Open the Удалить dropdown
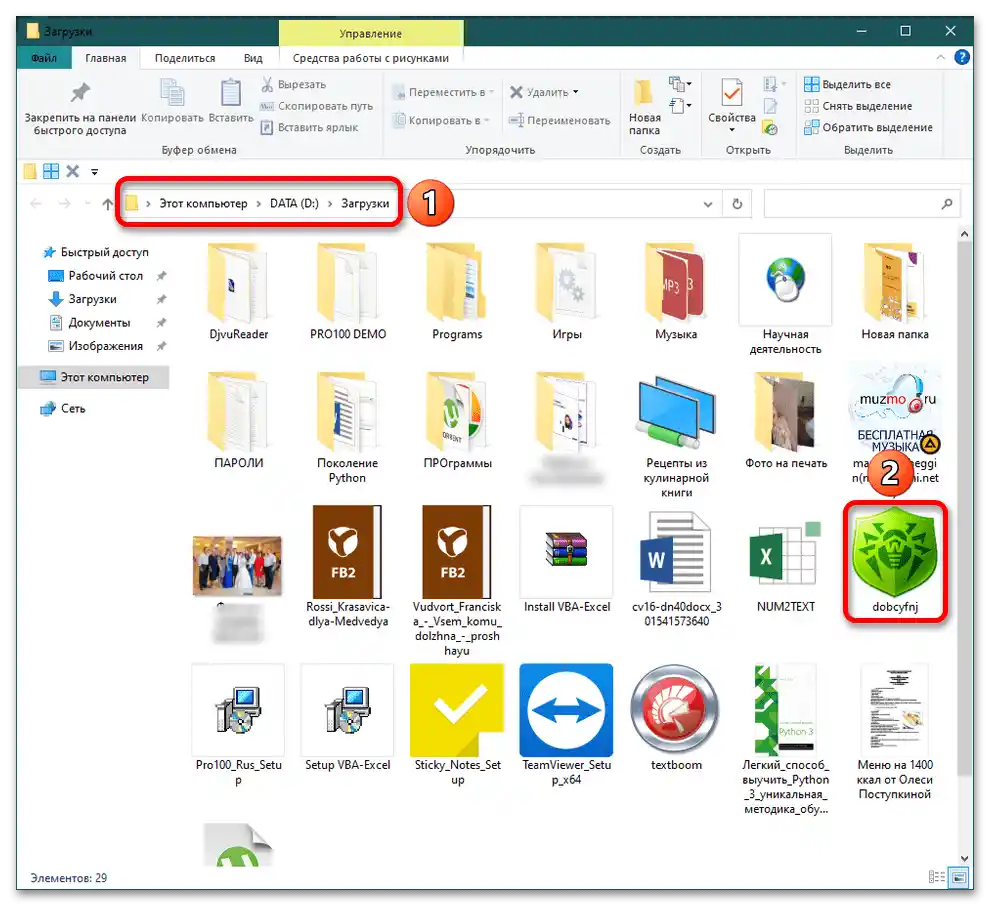This screenshot has width=990, height=906. point(544,92)
